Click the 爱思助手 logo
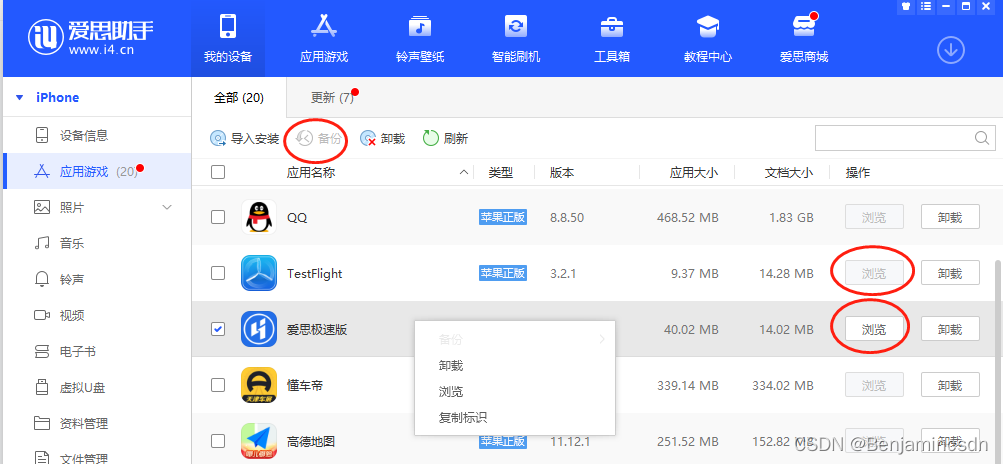1003x464 pixels. (x=91, y=37)
